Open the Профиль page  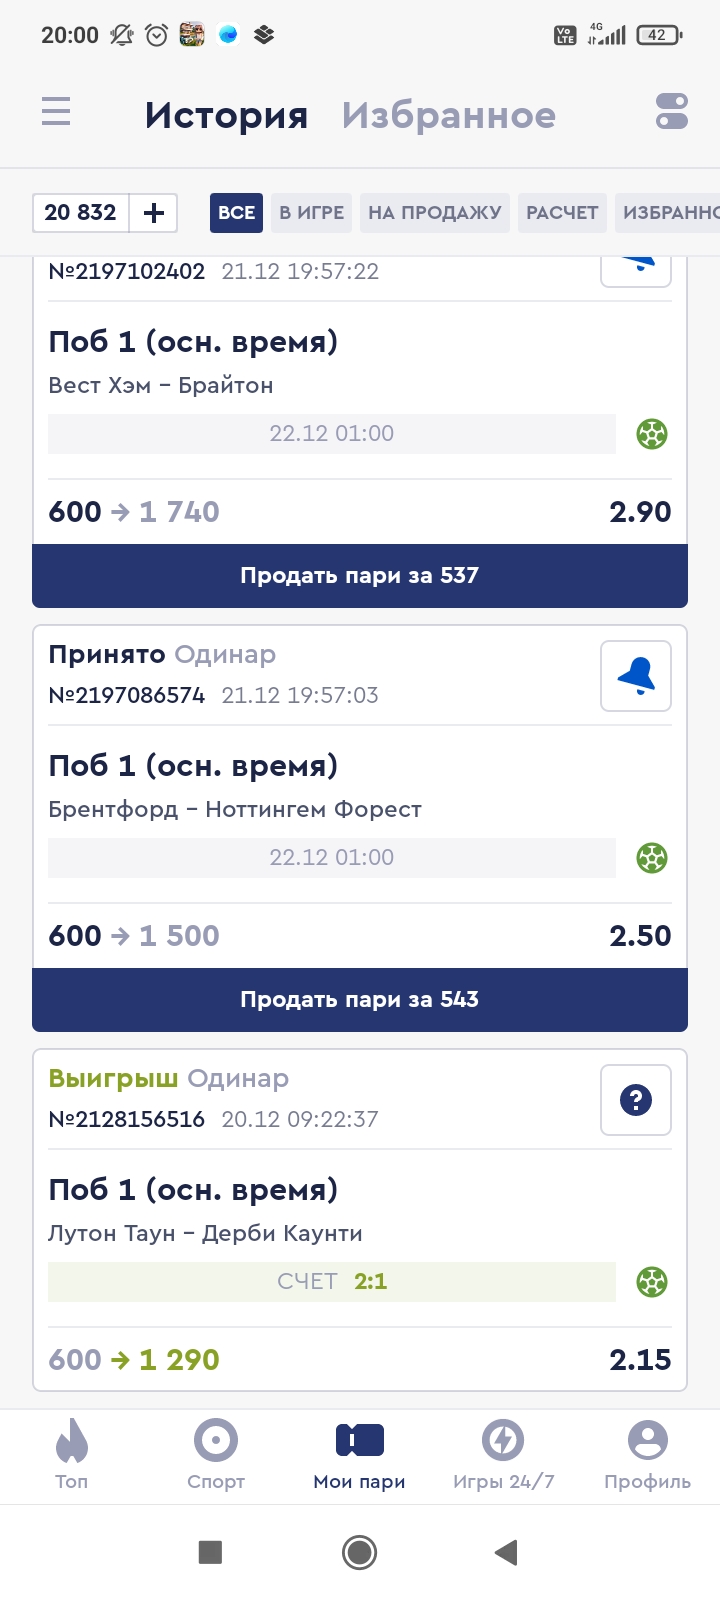[x=647, y=1454]
